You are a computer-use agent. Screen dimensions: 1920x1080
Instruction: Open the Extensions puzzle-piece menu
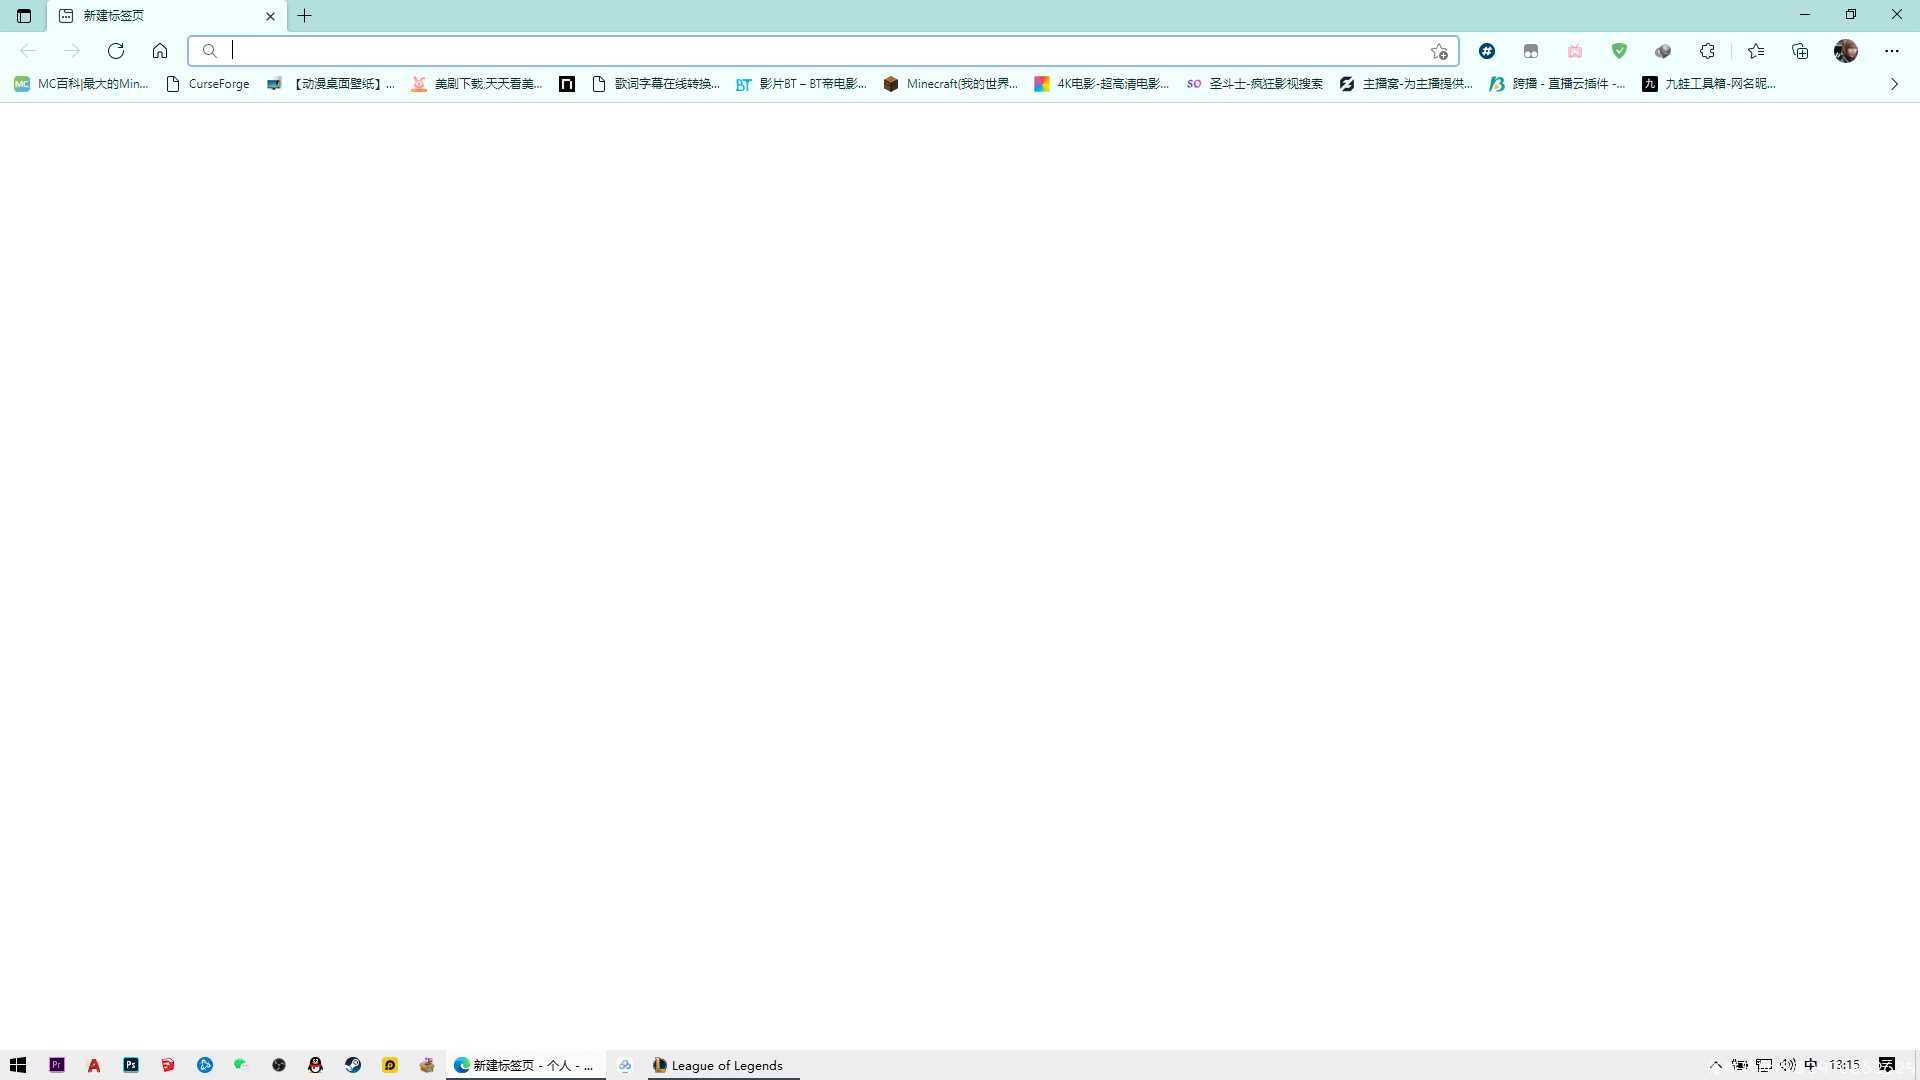1708,51
